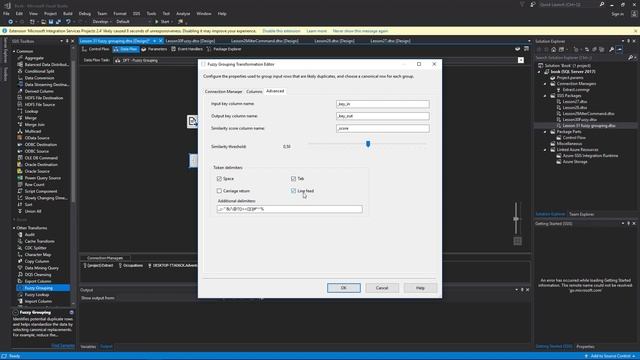
Task: Switch to the Team Explorer tab
Action: (582, 214)
